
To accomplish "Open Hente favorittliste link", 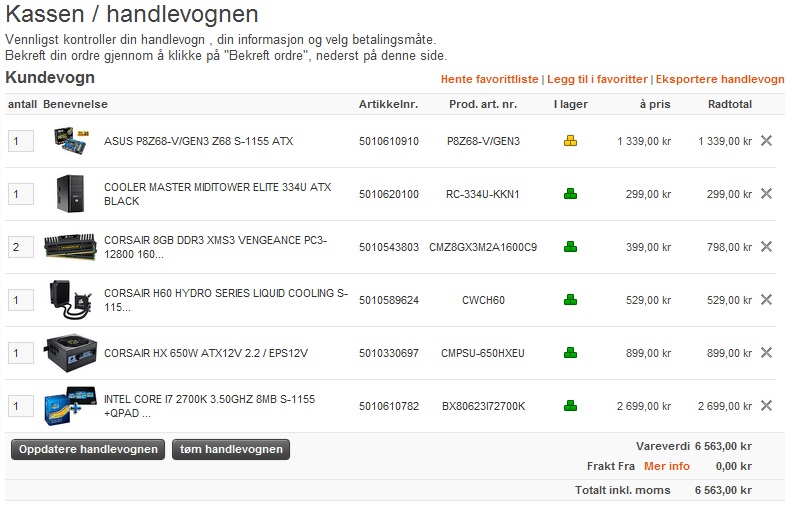I will pos(489,79).
